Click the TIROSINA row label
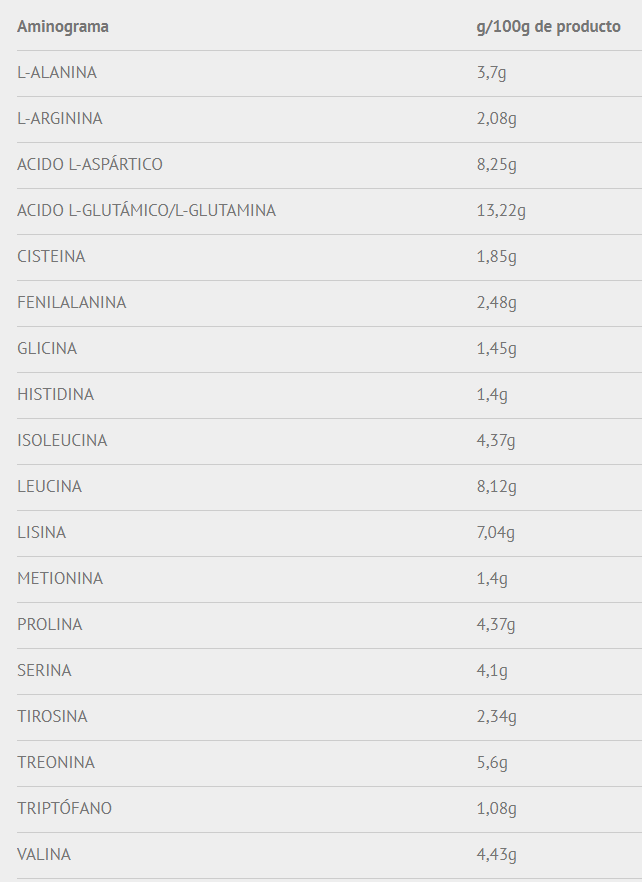 coord(52,717)
